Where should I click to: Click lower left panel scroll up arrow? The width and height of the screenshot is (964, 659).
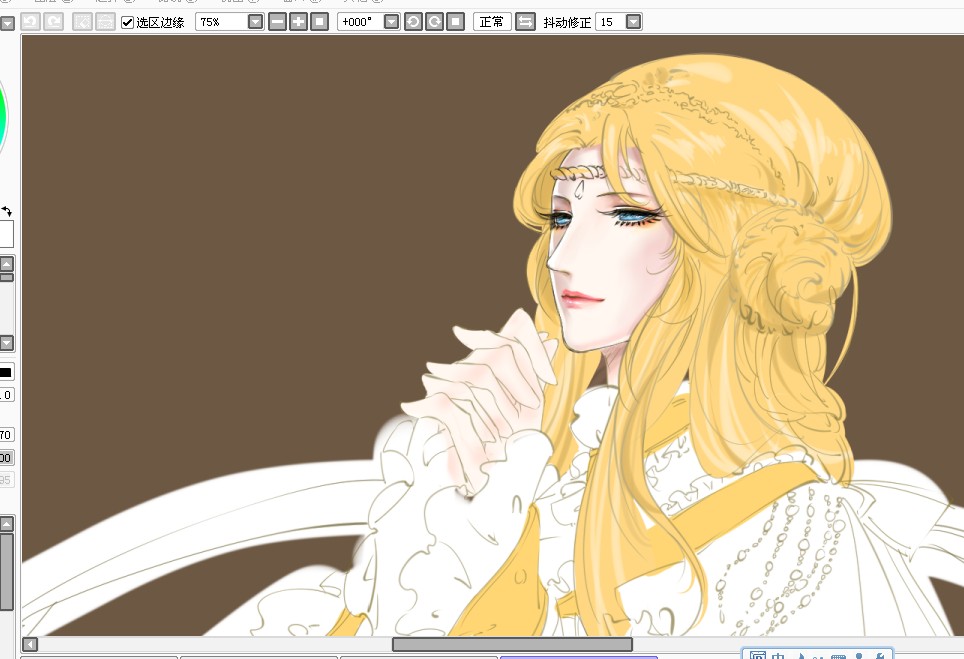pyautogui.click(x=6, y=524)
